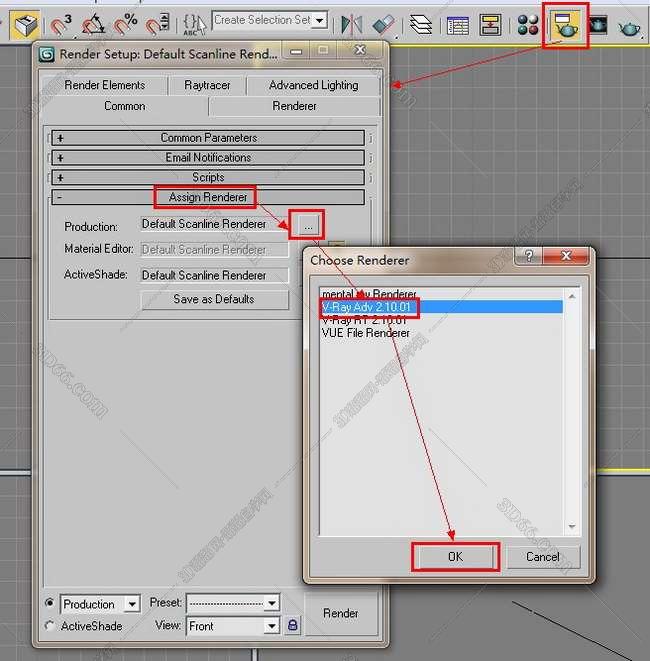650x661 pixels.
Task: Toggle the Angle Snap icon
Action: coord(93,24)
